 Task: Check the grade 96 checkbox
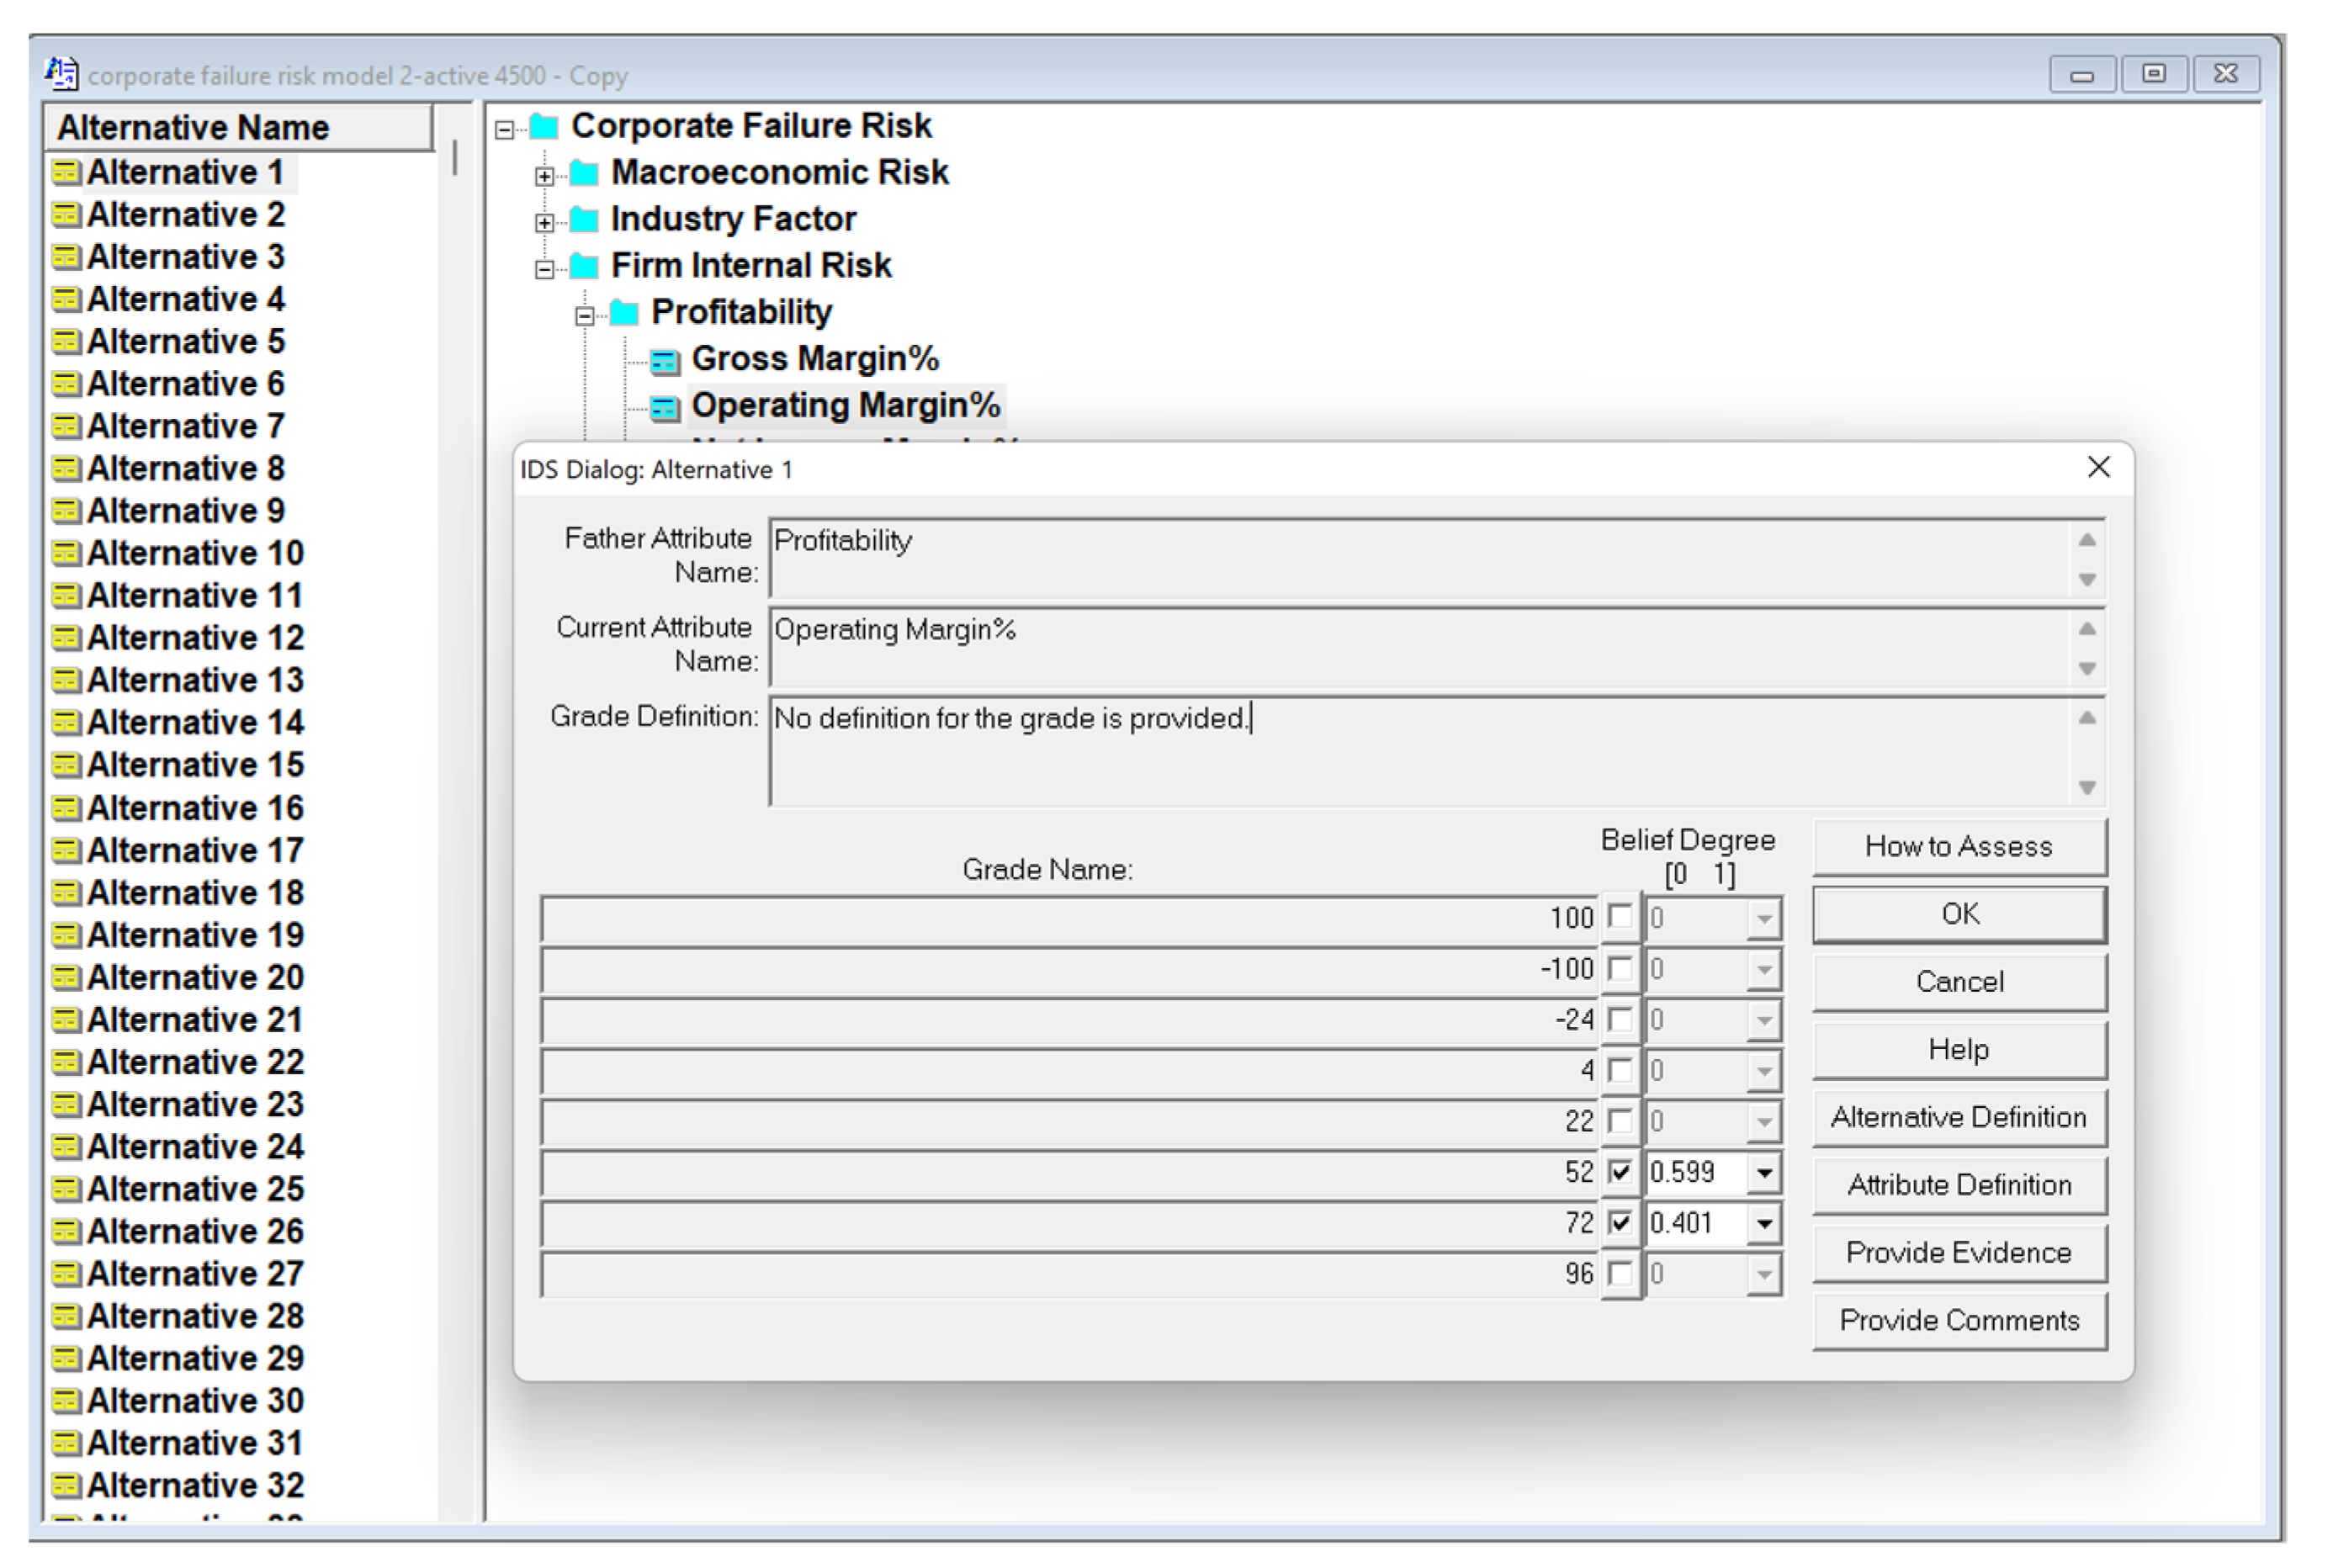[x=1620, y=1274]
